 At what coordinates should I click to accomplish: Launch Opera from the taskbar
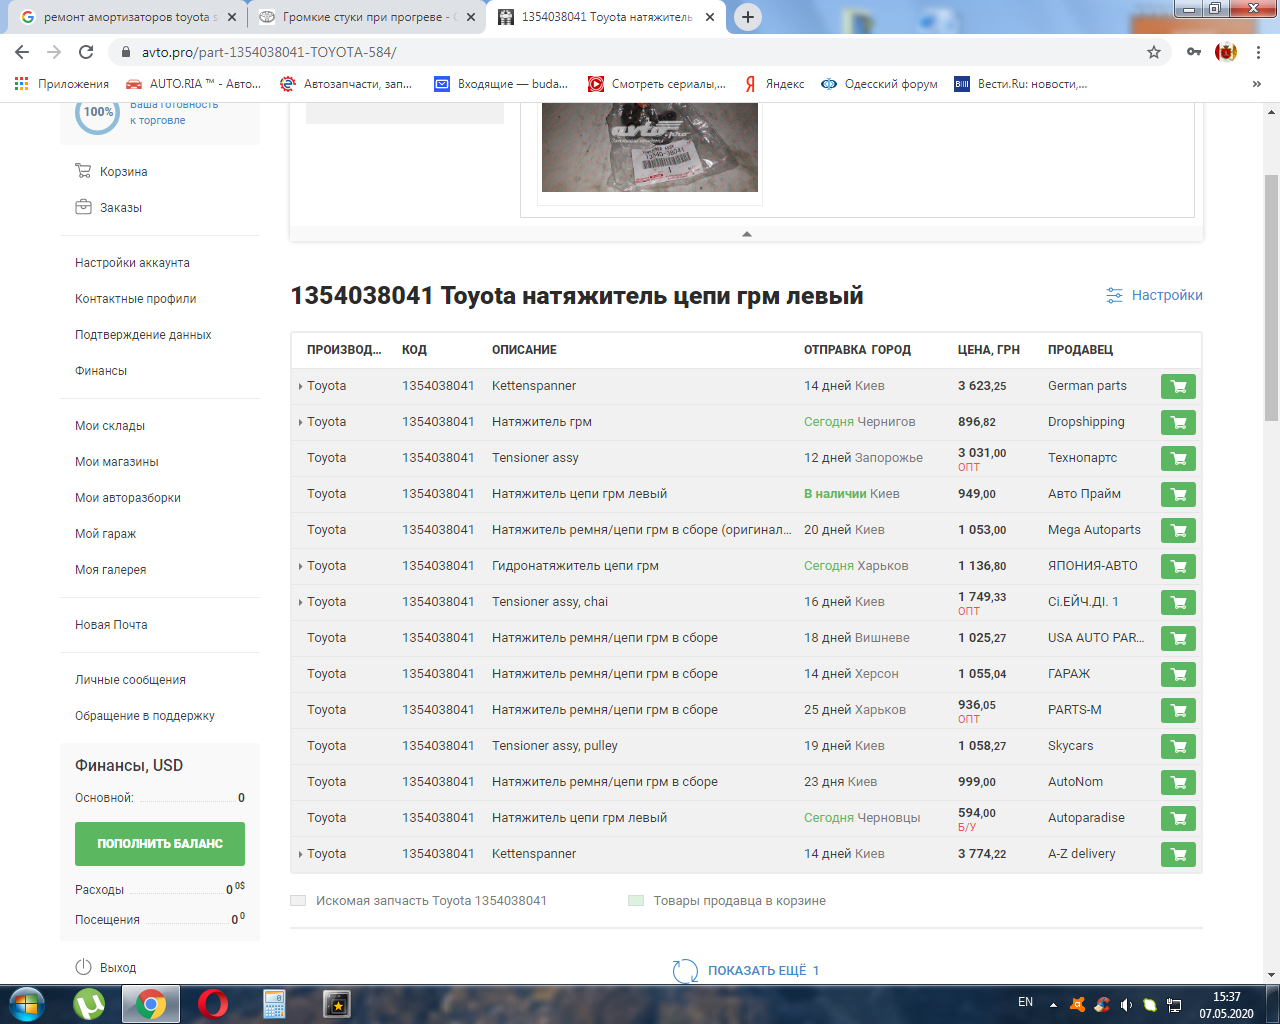click(x=212, y=1003)
